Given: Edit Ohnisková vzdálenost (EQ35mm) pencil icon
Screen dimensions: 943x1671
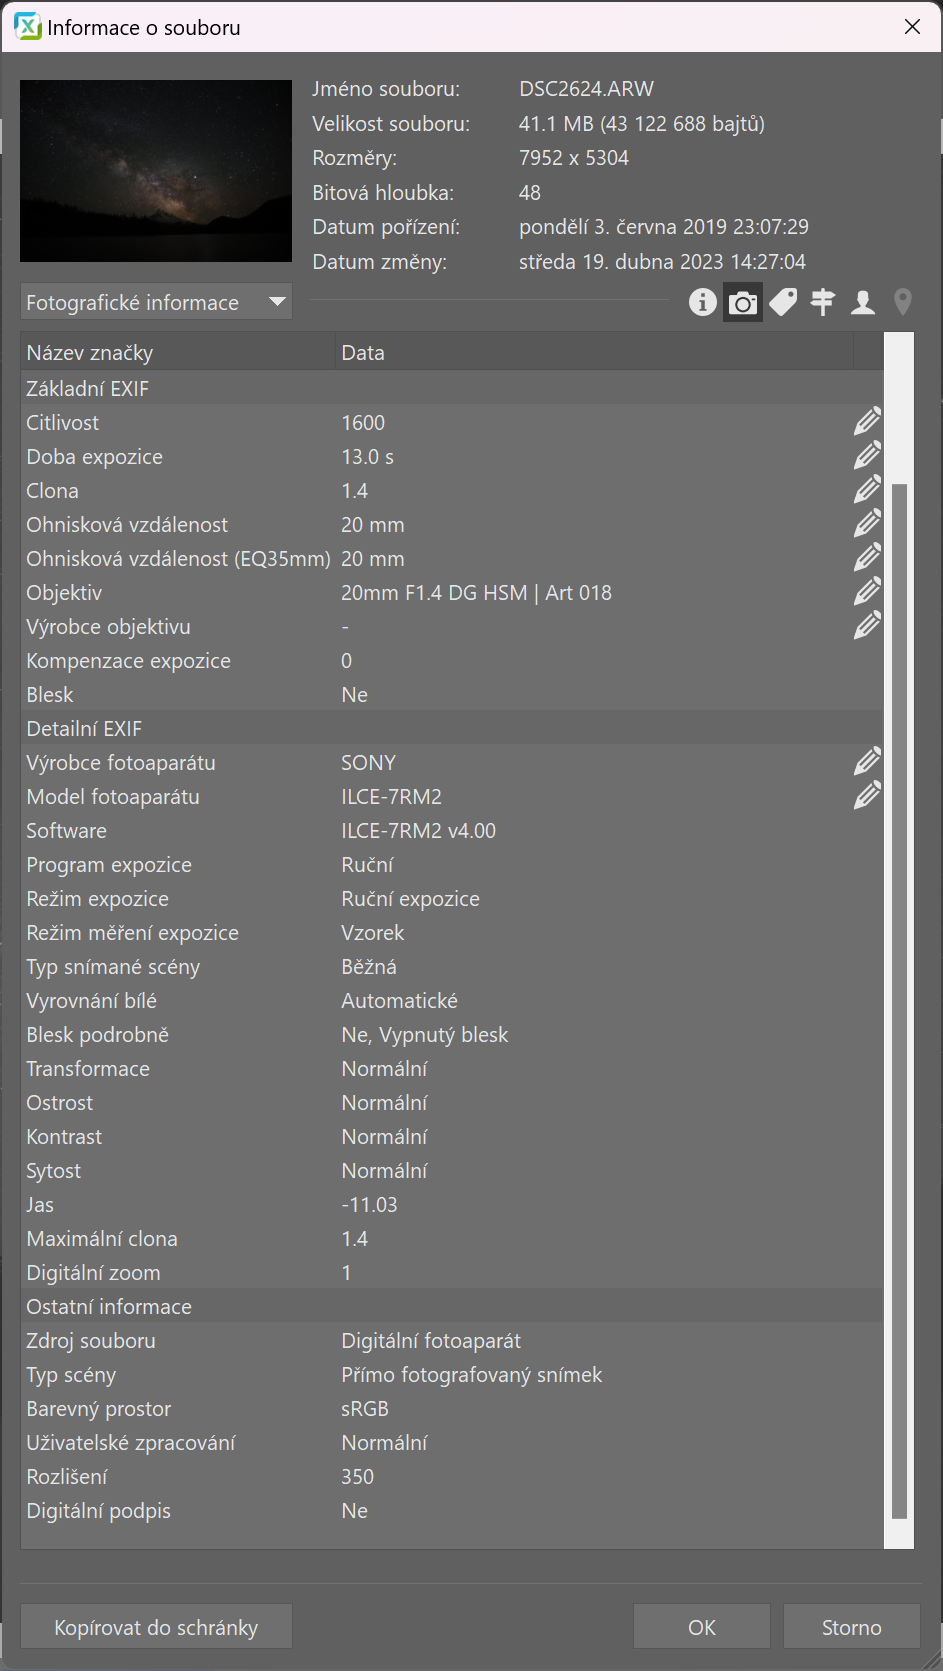Looking at the screenshot, I should point(867,558).
